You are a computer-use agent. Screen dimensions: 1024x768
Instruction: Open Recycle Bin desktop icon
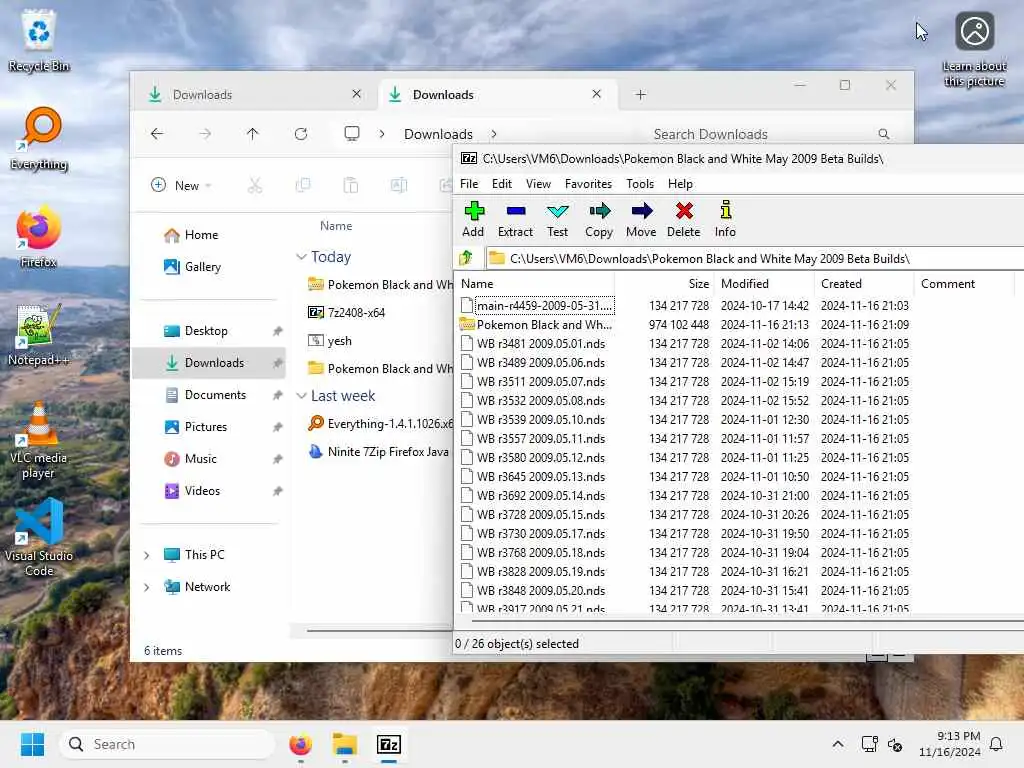[39, 41]
